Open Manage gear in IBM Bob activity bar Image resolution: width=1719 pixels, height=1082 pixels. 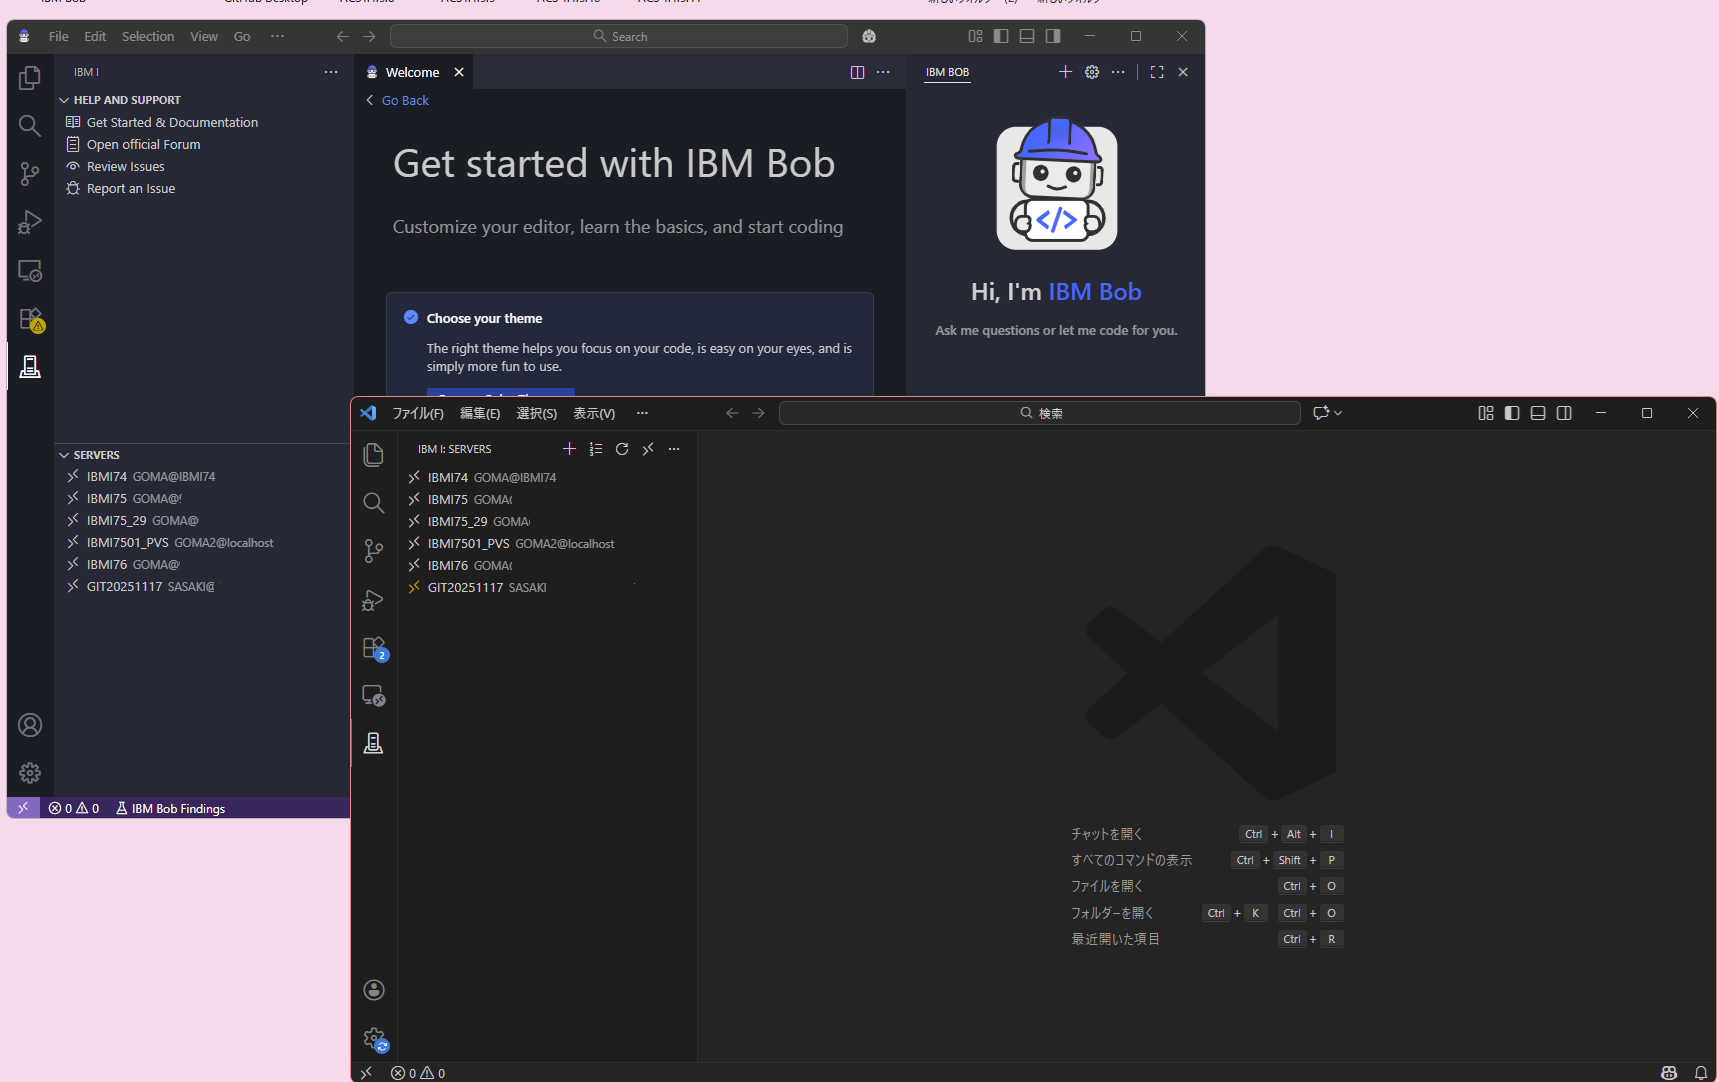(x=30, y=773)
